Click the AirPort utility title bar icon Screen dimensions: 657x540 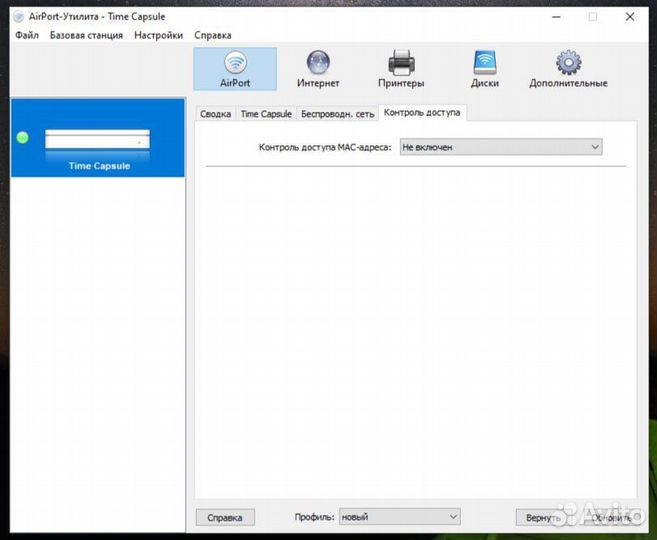18,16
